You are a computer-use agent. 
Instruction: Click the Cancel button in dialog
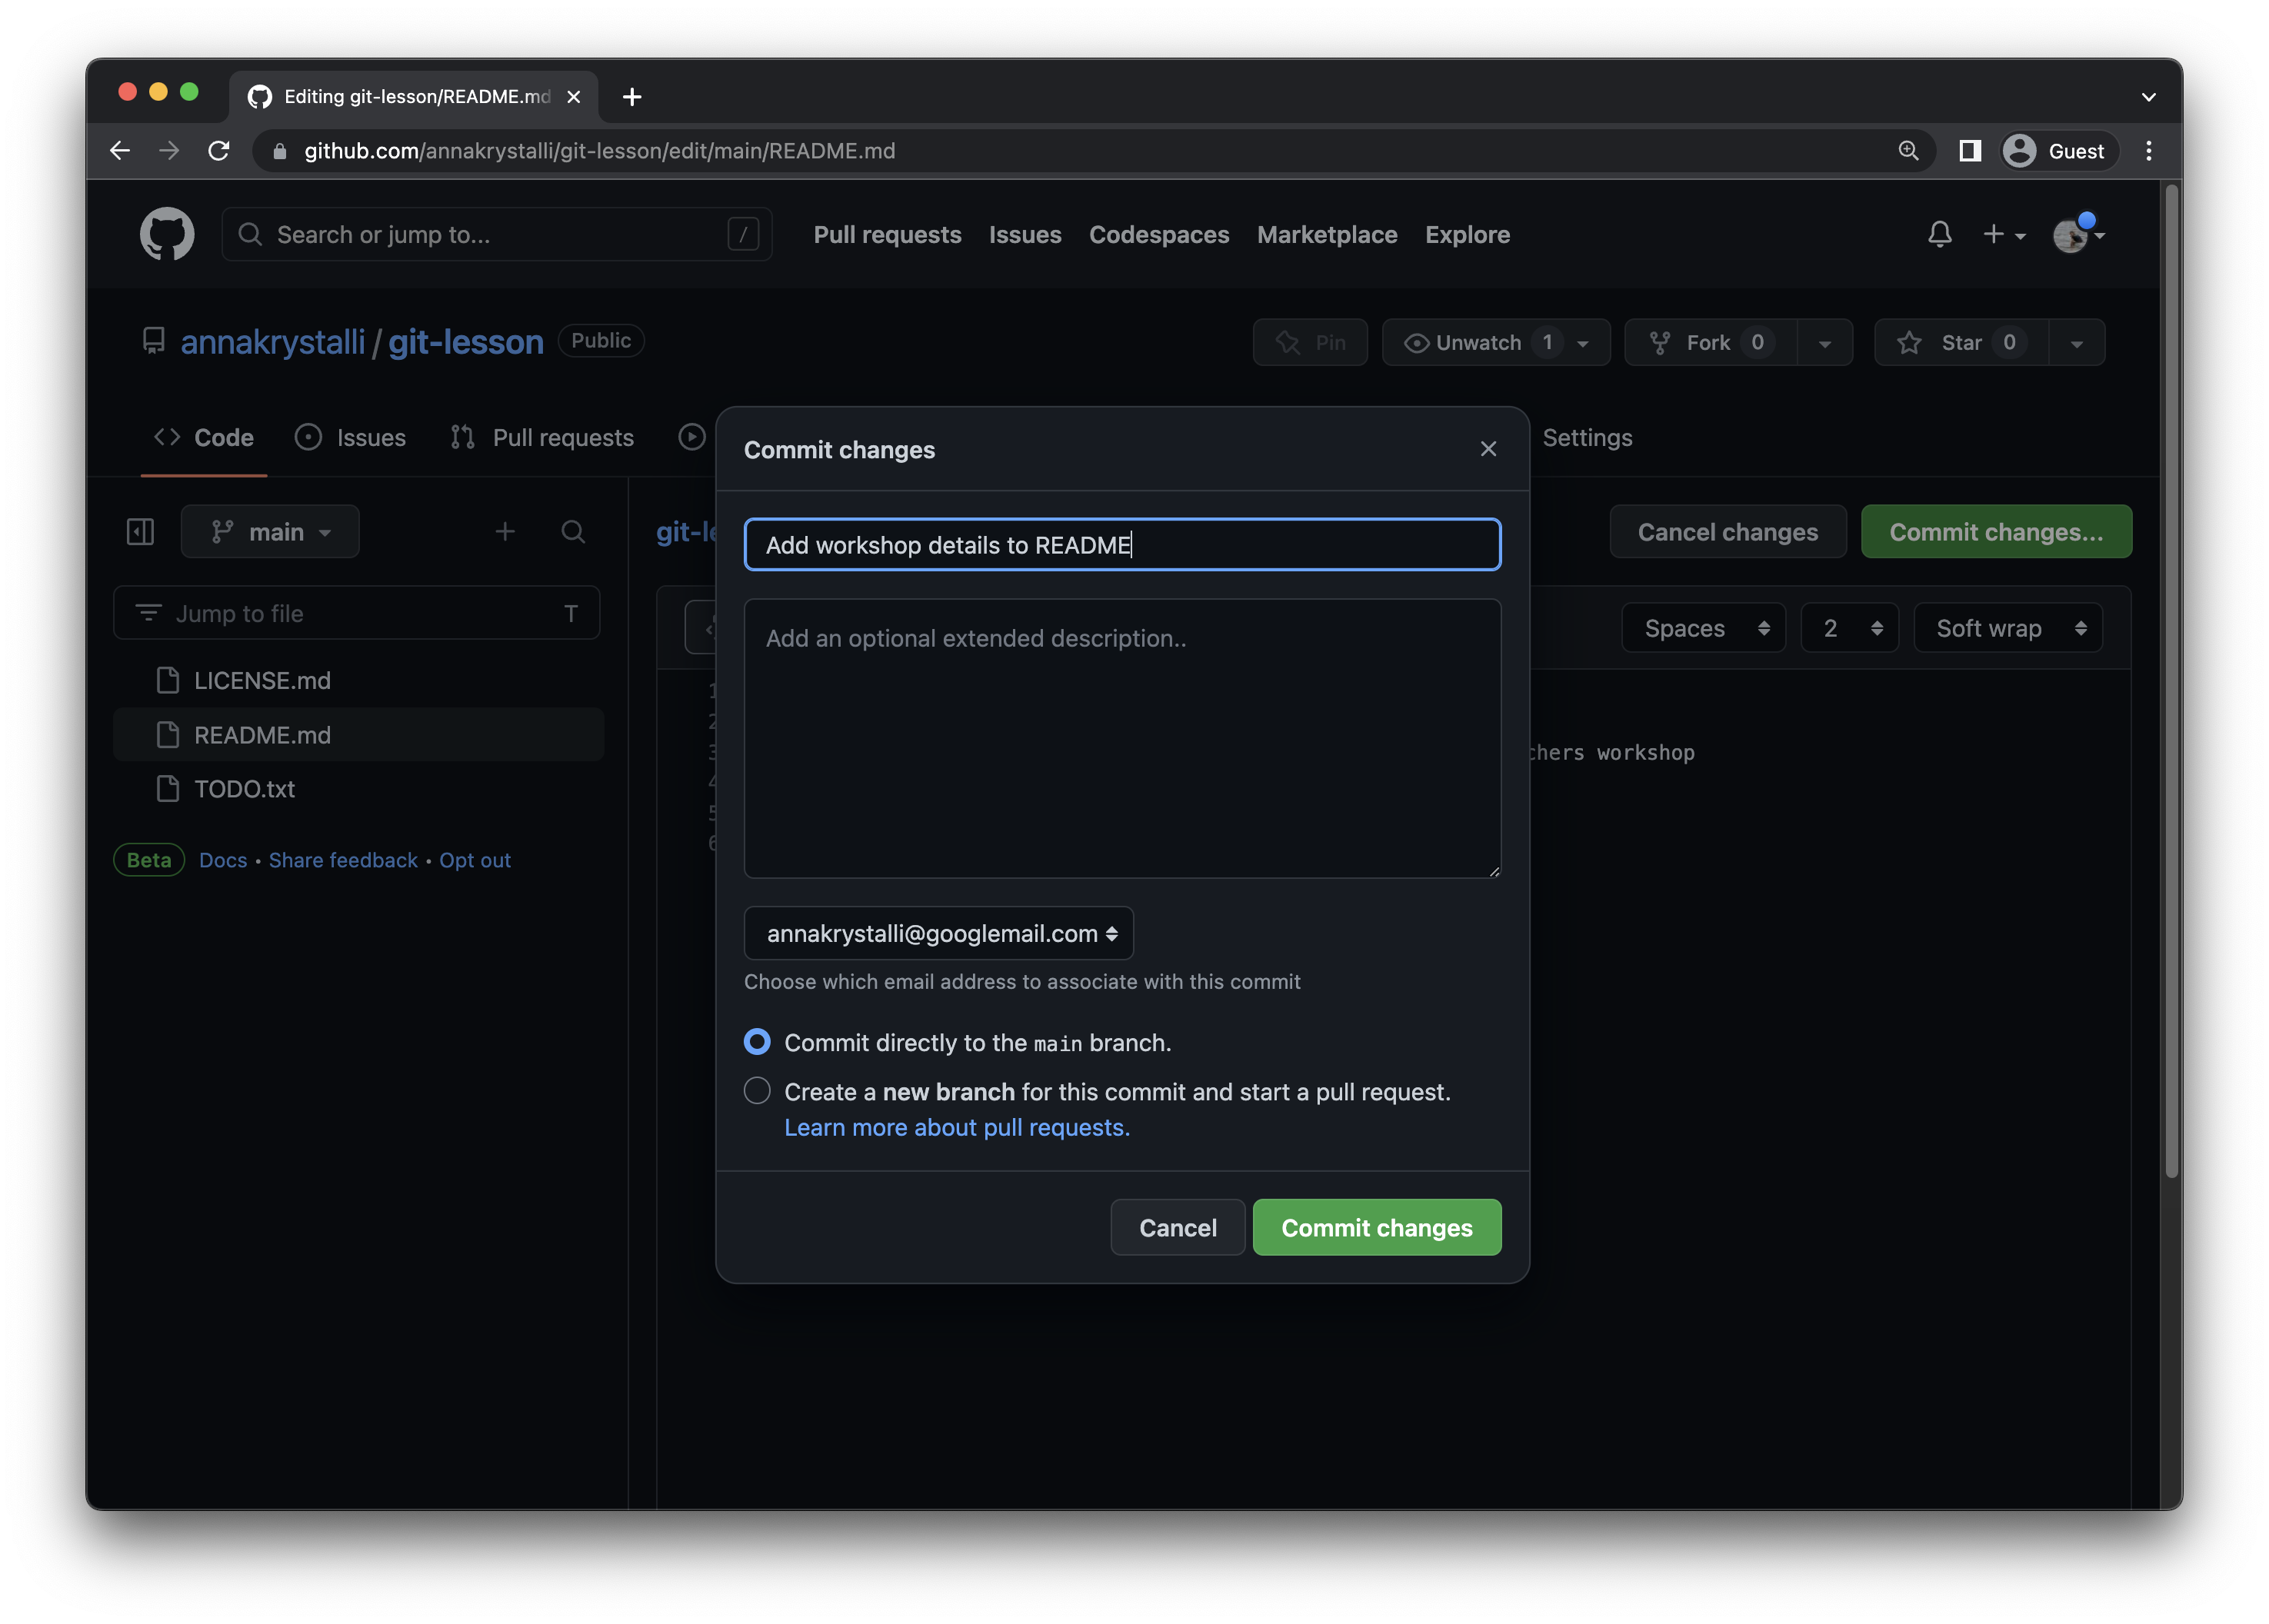click(1177, 1227)
